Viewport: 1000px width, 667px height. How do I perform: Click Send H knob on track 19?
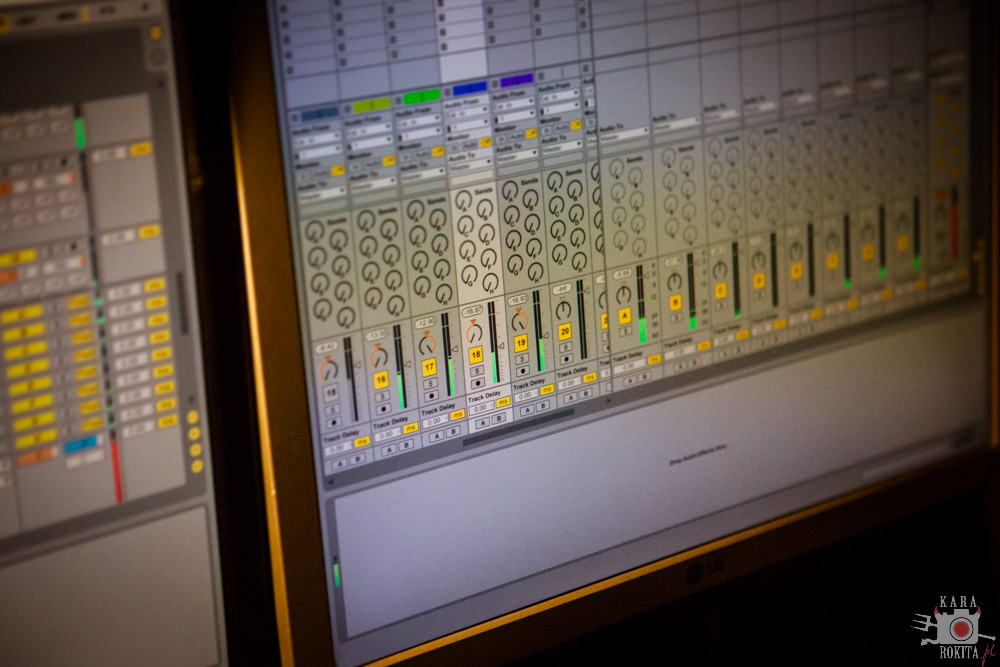coord(535,271)
